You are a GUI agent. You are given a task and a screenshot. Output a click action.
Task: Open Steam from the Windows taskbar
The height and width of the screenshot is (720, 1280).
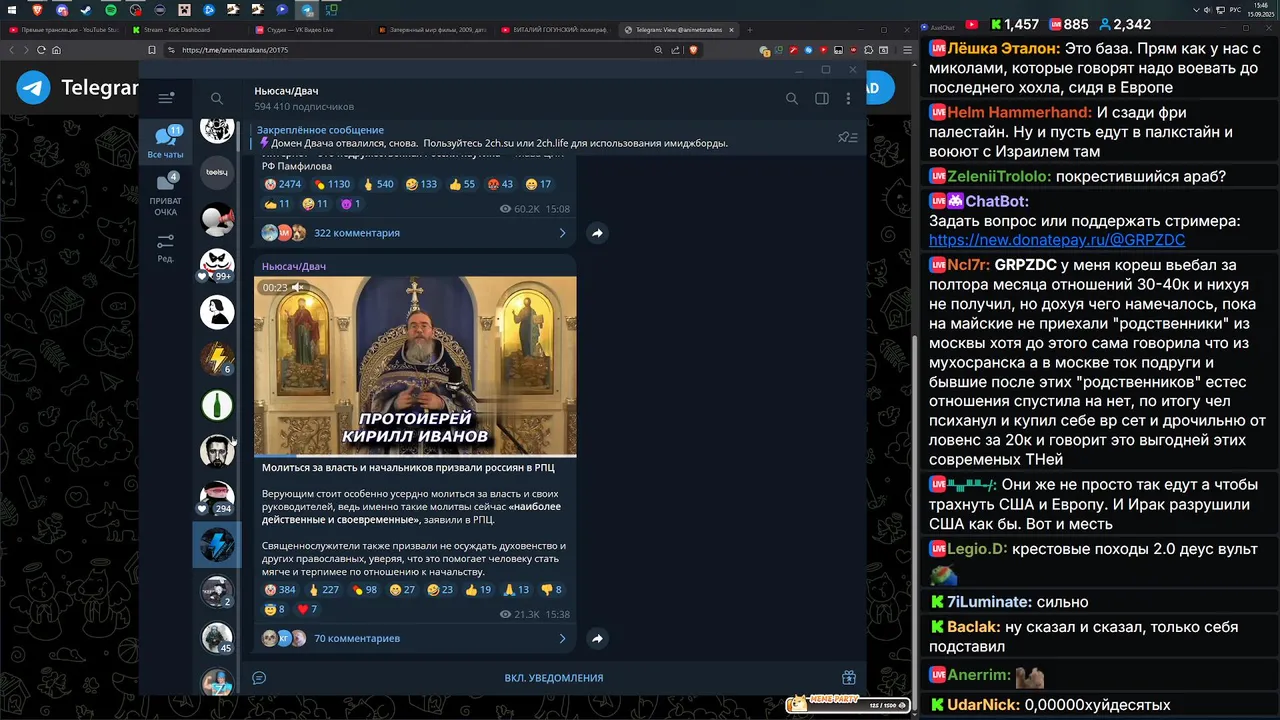[x=86, y=10]
